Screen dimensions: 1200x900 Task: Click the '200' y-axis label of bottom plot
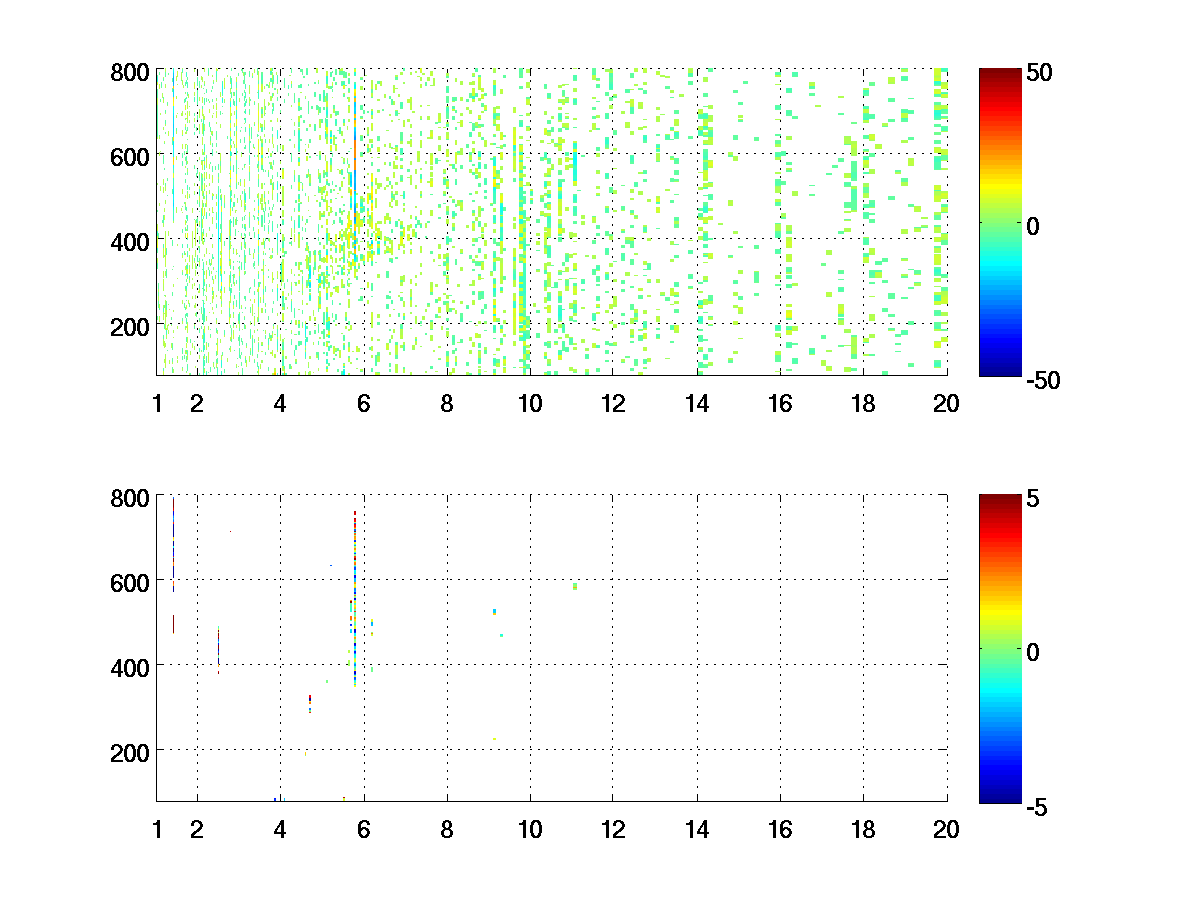[130, 750]
